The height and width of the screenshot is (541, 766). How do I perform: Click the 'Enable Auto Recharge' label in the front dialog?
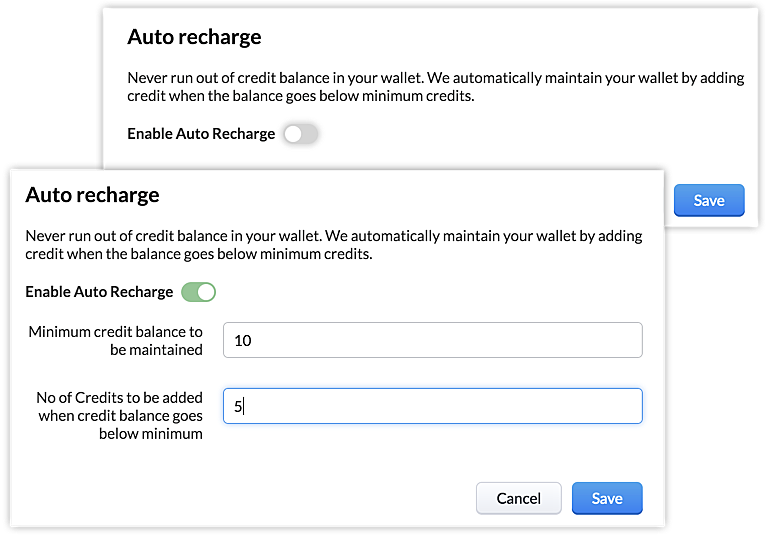pos(99,292)
